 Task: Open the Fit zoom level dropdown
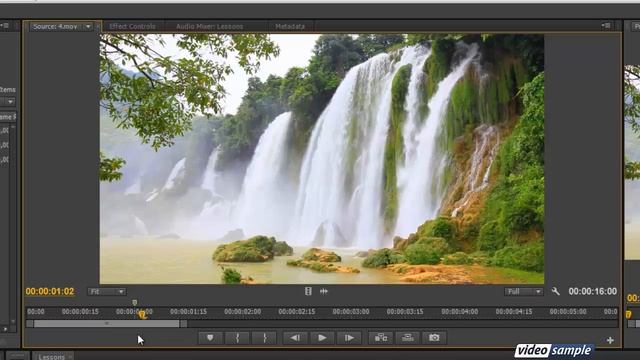[107, 291]
